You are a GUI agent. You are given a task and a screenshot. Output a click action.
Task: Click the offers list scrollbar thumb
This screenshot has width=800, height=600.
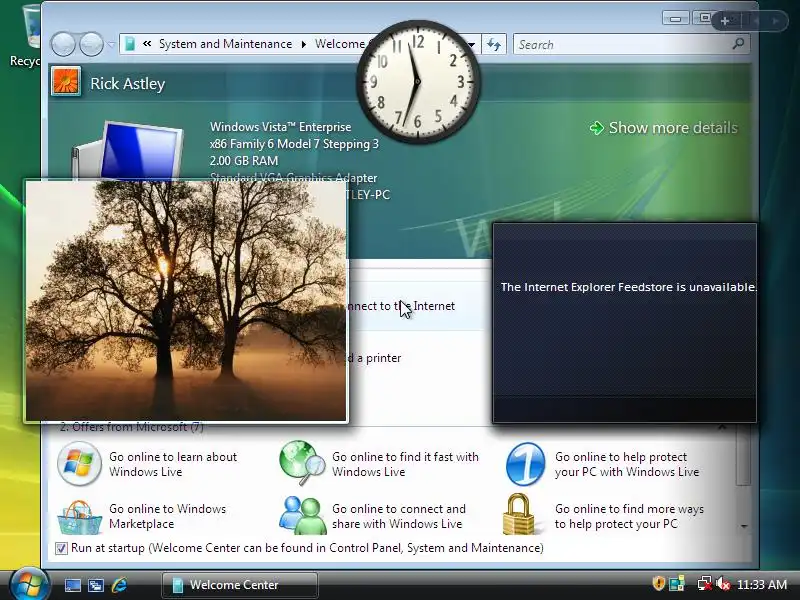pyautogui.click(x=743, y=456)
